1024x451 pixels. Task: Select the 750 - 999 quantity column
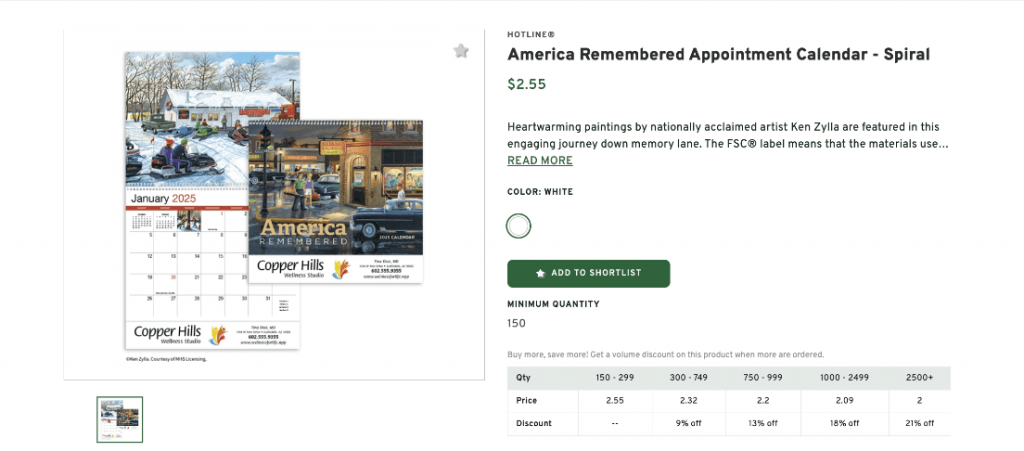pyautogui.click(x=765, y=378)
